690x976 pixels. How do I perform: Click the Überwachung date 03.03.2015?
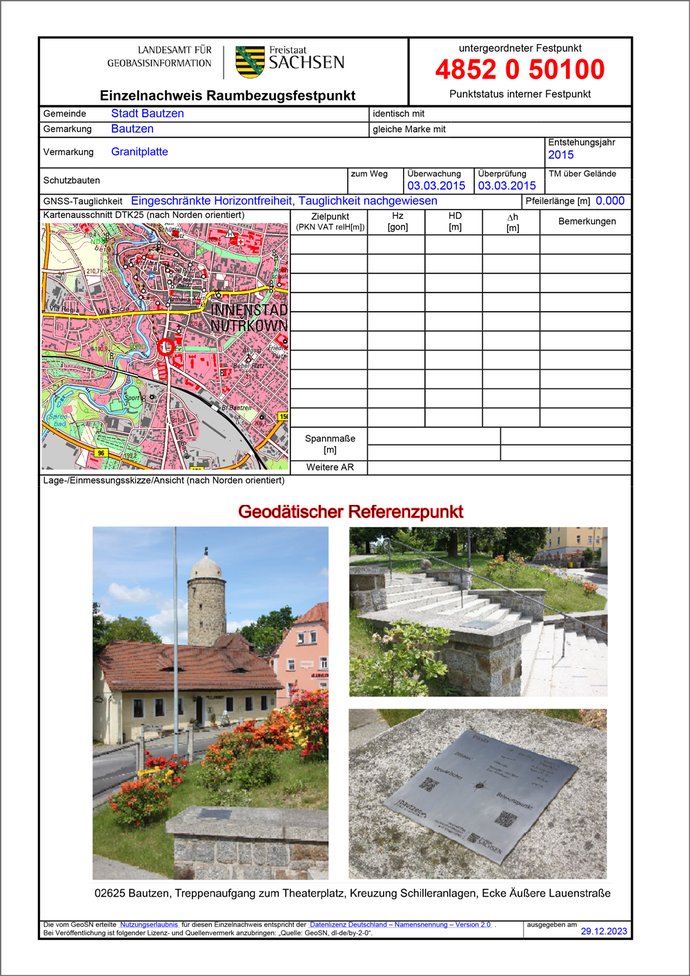pos(436,186)
